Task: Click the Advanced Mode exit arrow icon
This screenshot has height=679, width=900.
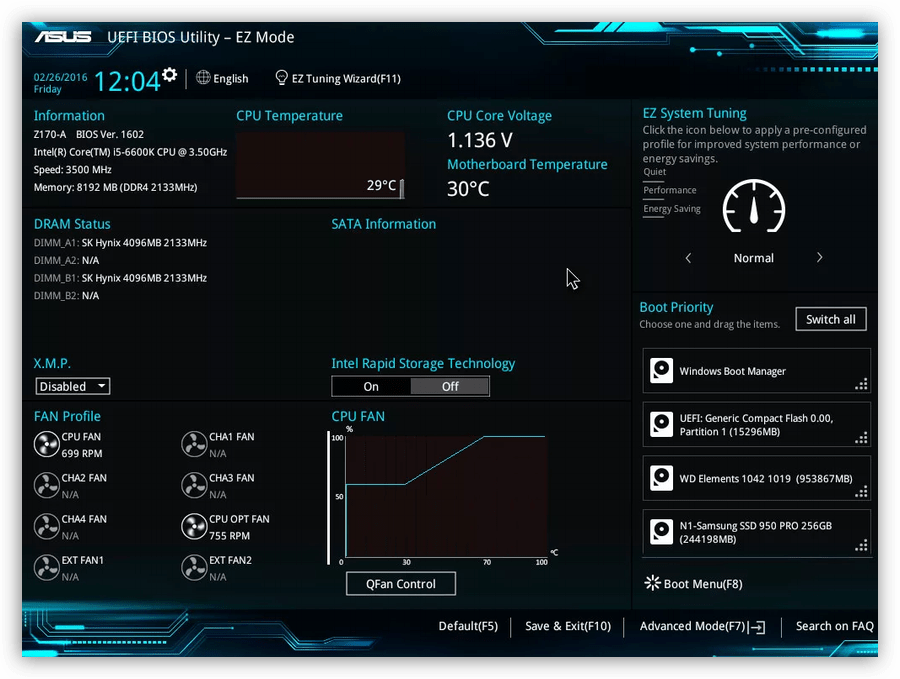Action: (758, 627)
